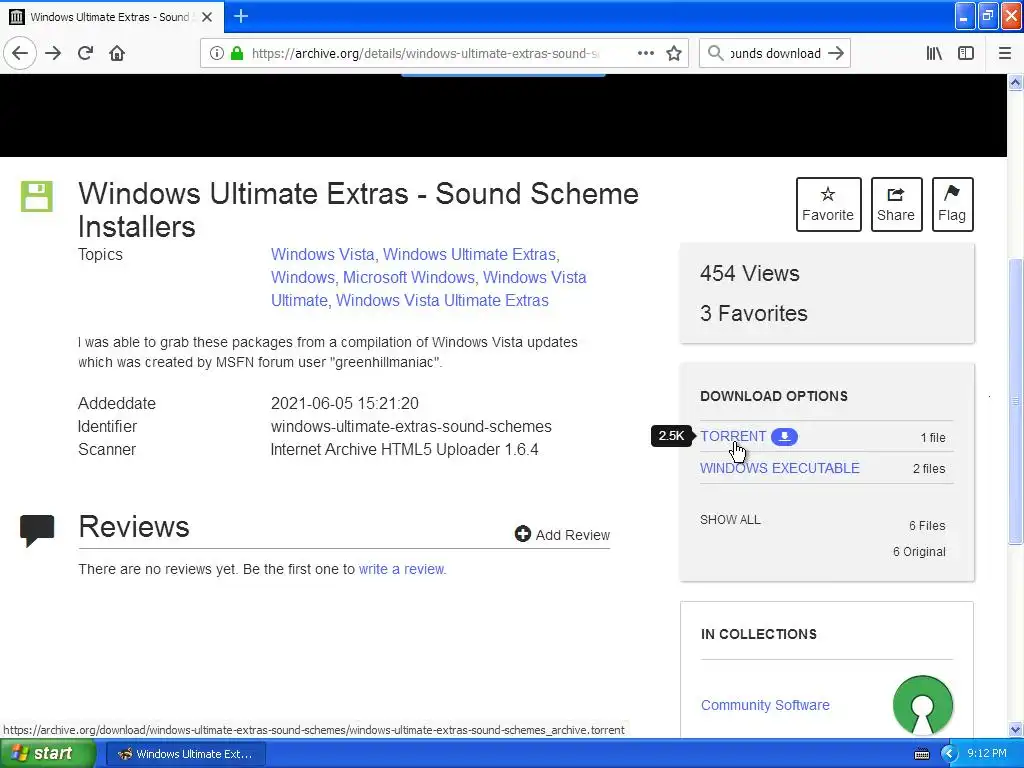This screenshot has width=1024, height=768.
Task: Click the 9:12 PM taskbar clock
Action: (x=987, y=754)
